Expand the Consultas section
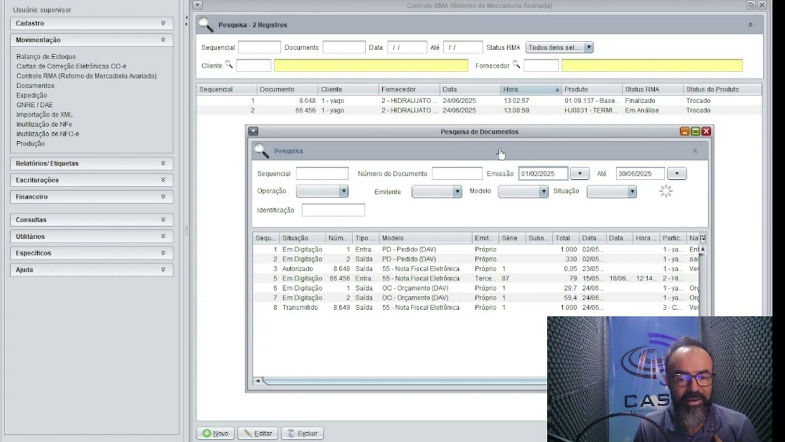The image size is (785, 442). pyautogui.click(x=92, y=220)
